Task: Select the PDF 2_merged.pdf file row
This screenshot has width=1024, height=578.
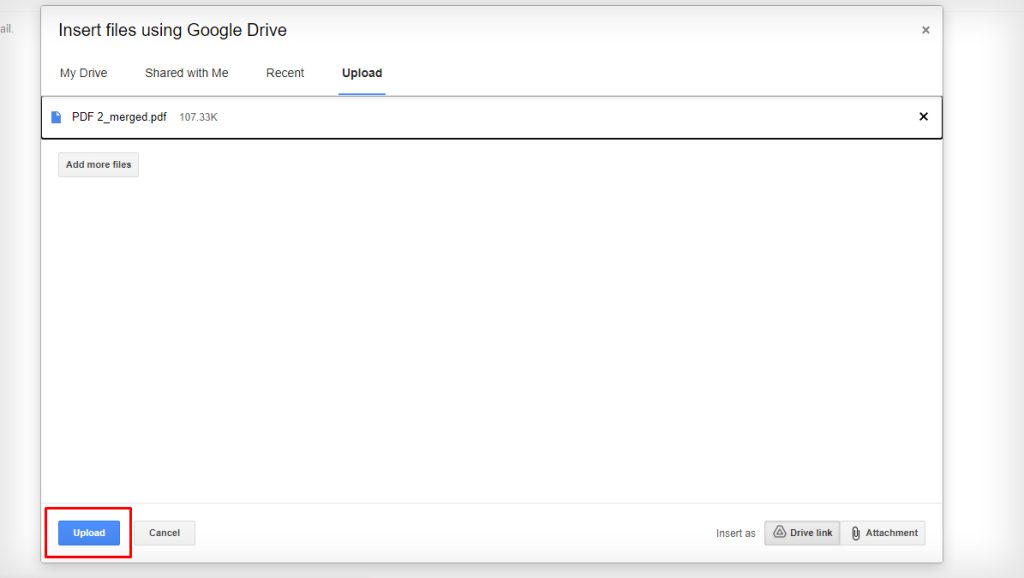Action: point(400,116)
